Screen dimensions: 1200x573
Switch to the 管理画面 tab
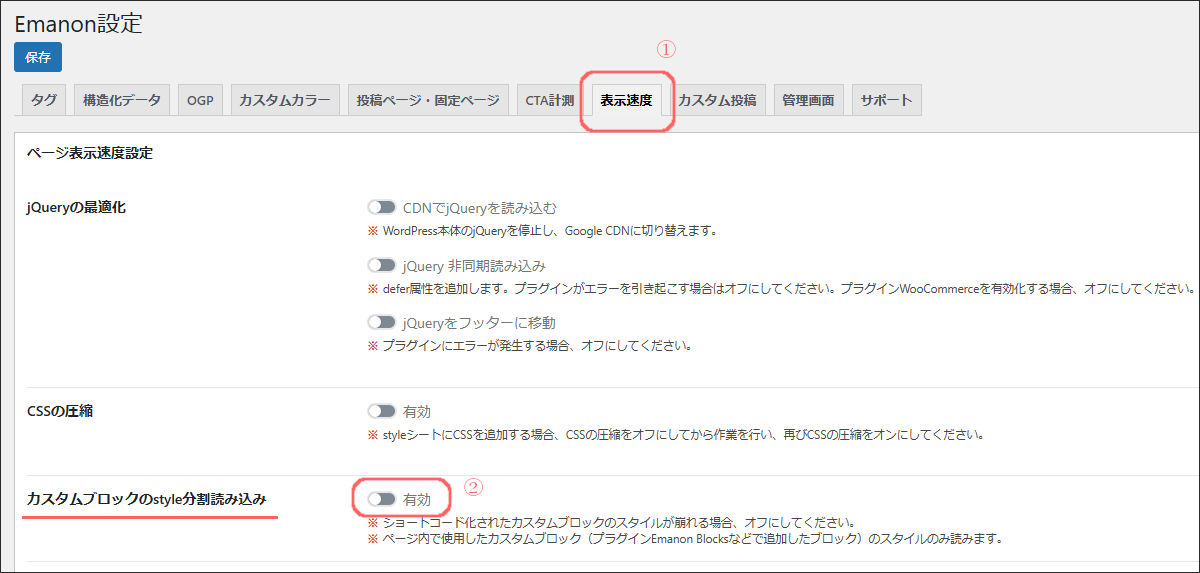coord(808,100)
